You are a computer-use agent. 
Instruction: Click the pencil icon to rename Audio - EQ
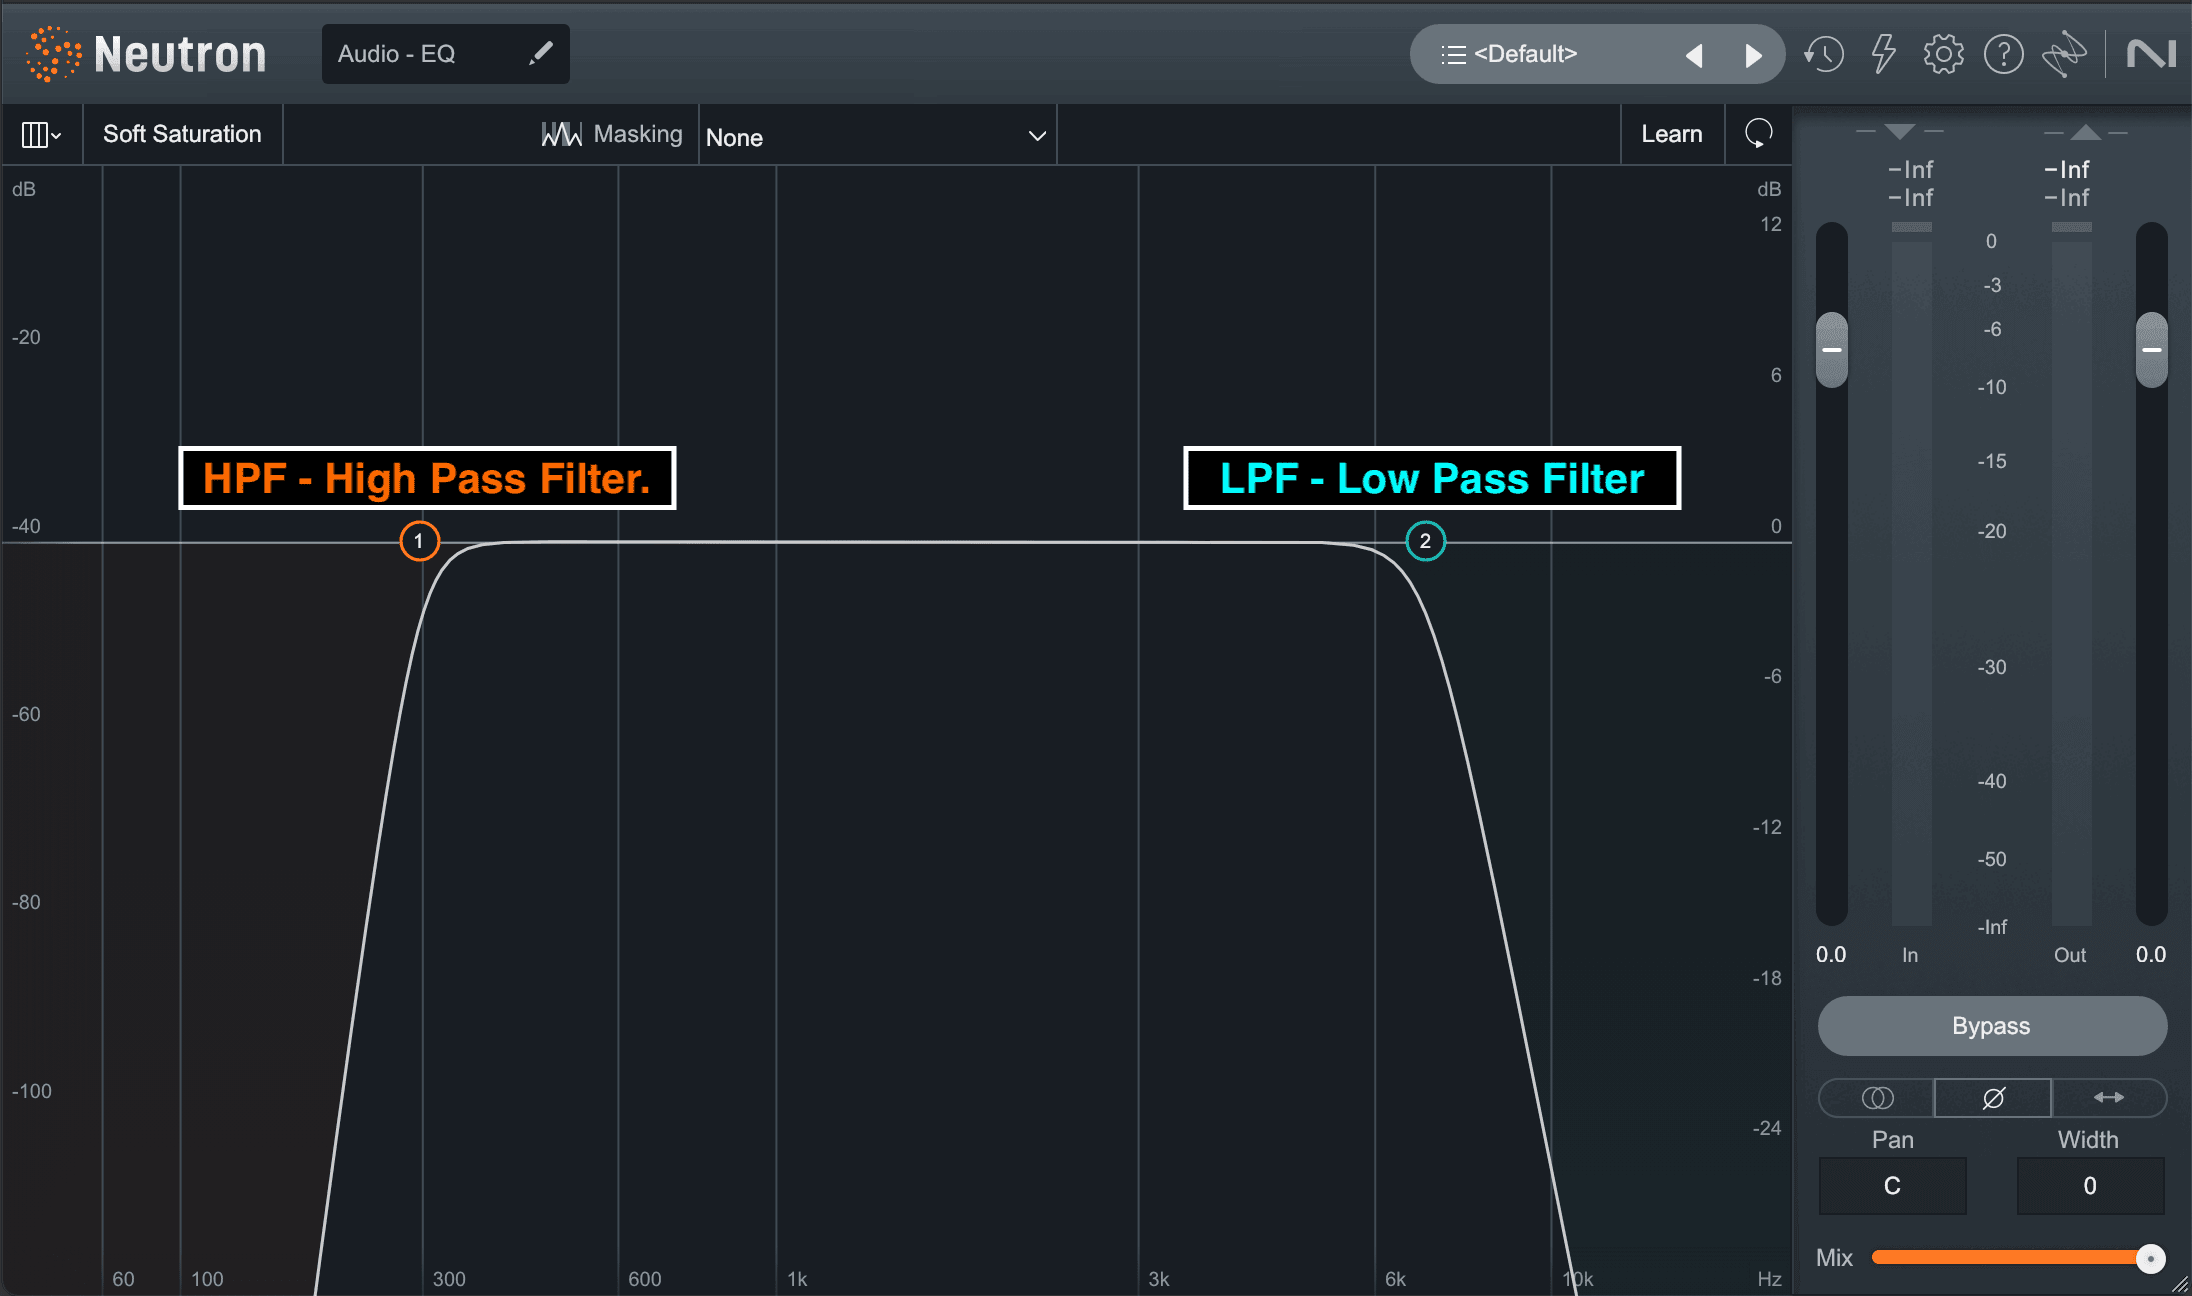pos(541,53)
